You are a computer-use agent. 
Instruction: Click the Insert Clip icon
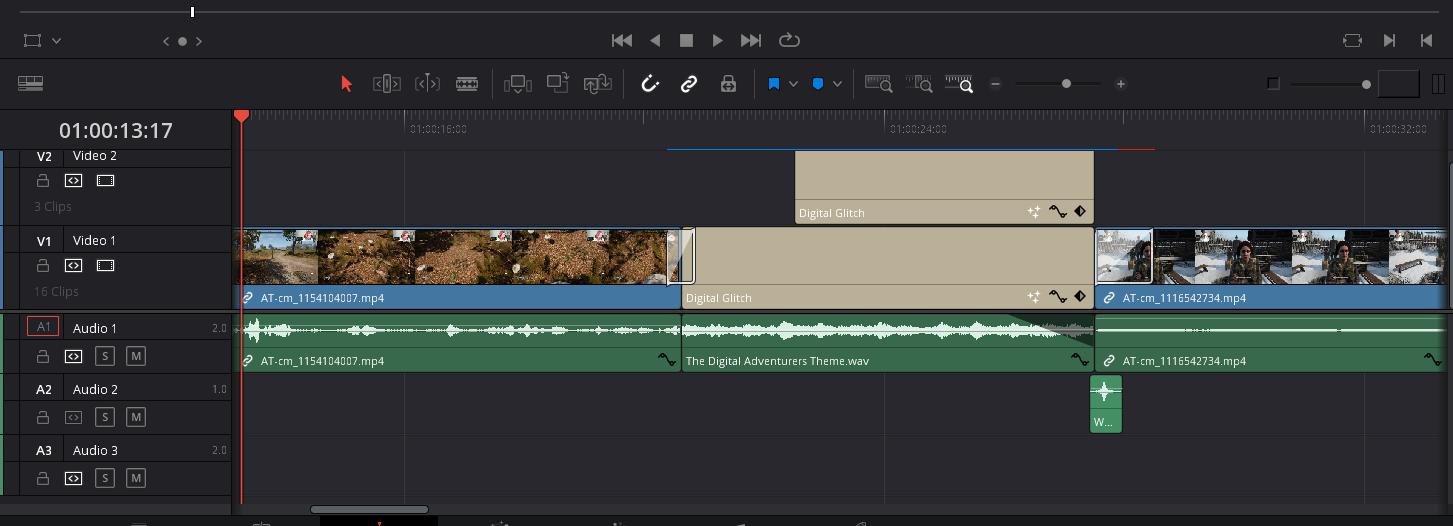518,84
